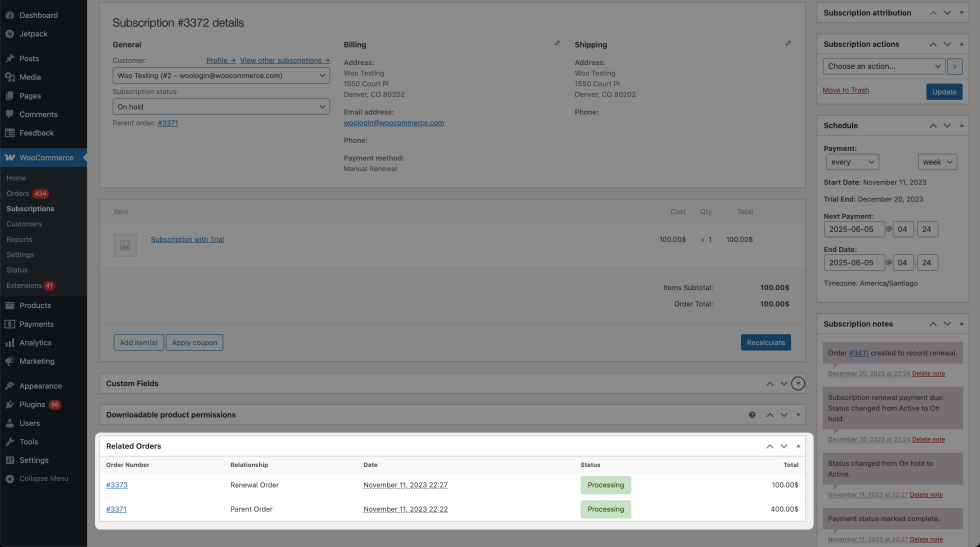Edit shipping address with pencil icon
This screenshot has width=980, height=547.
pos(788,44)
